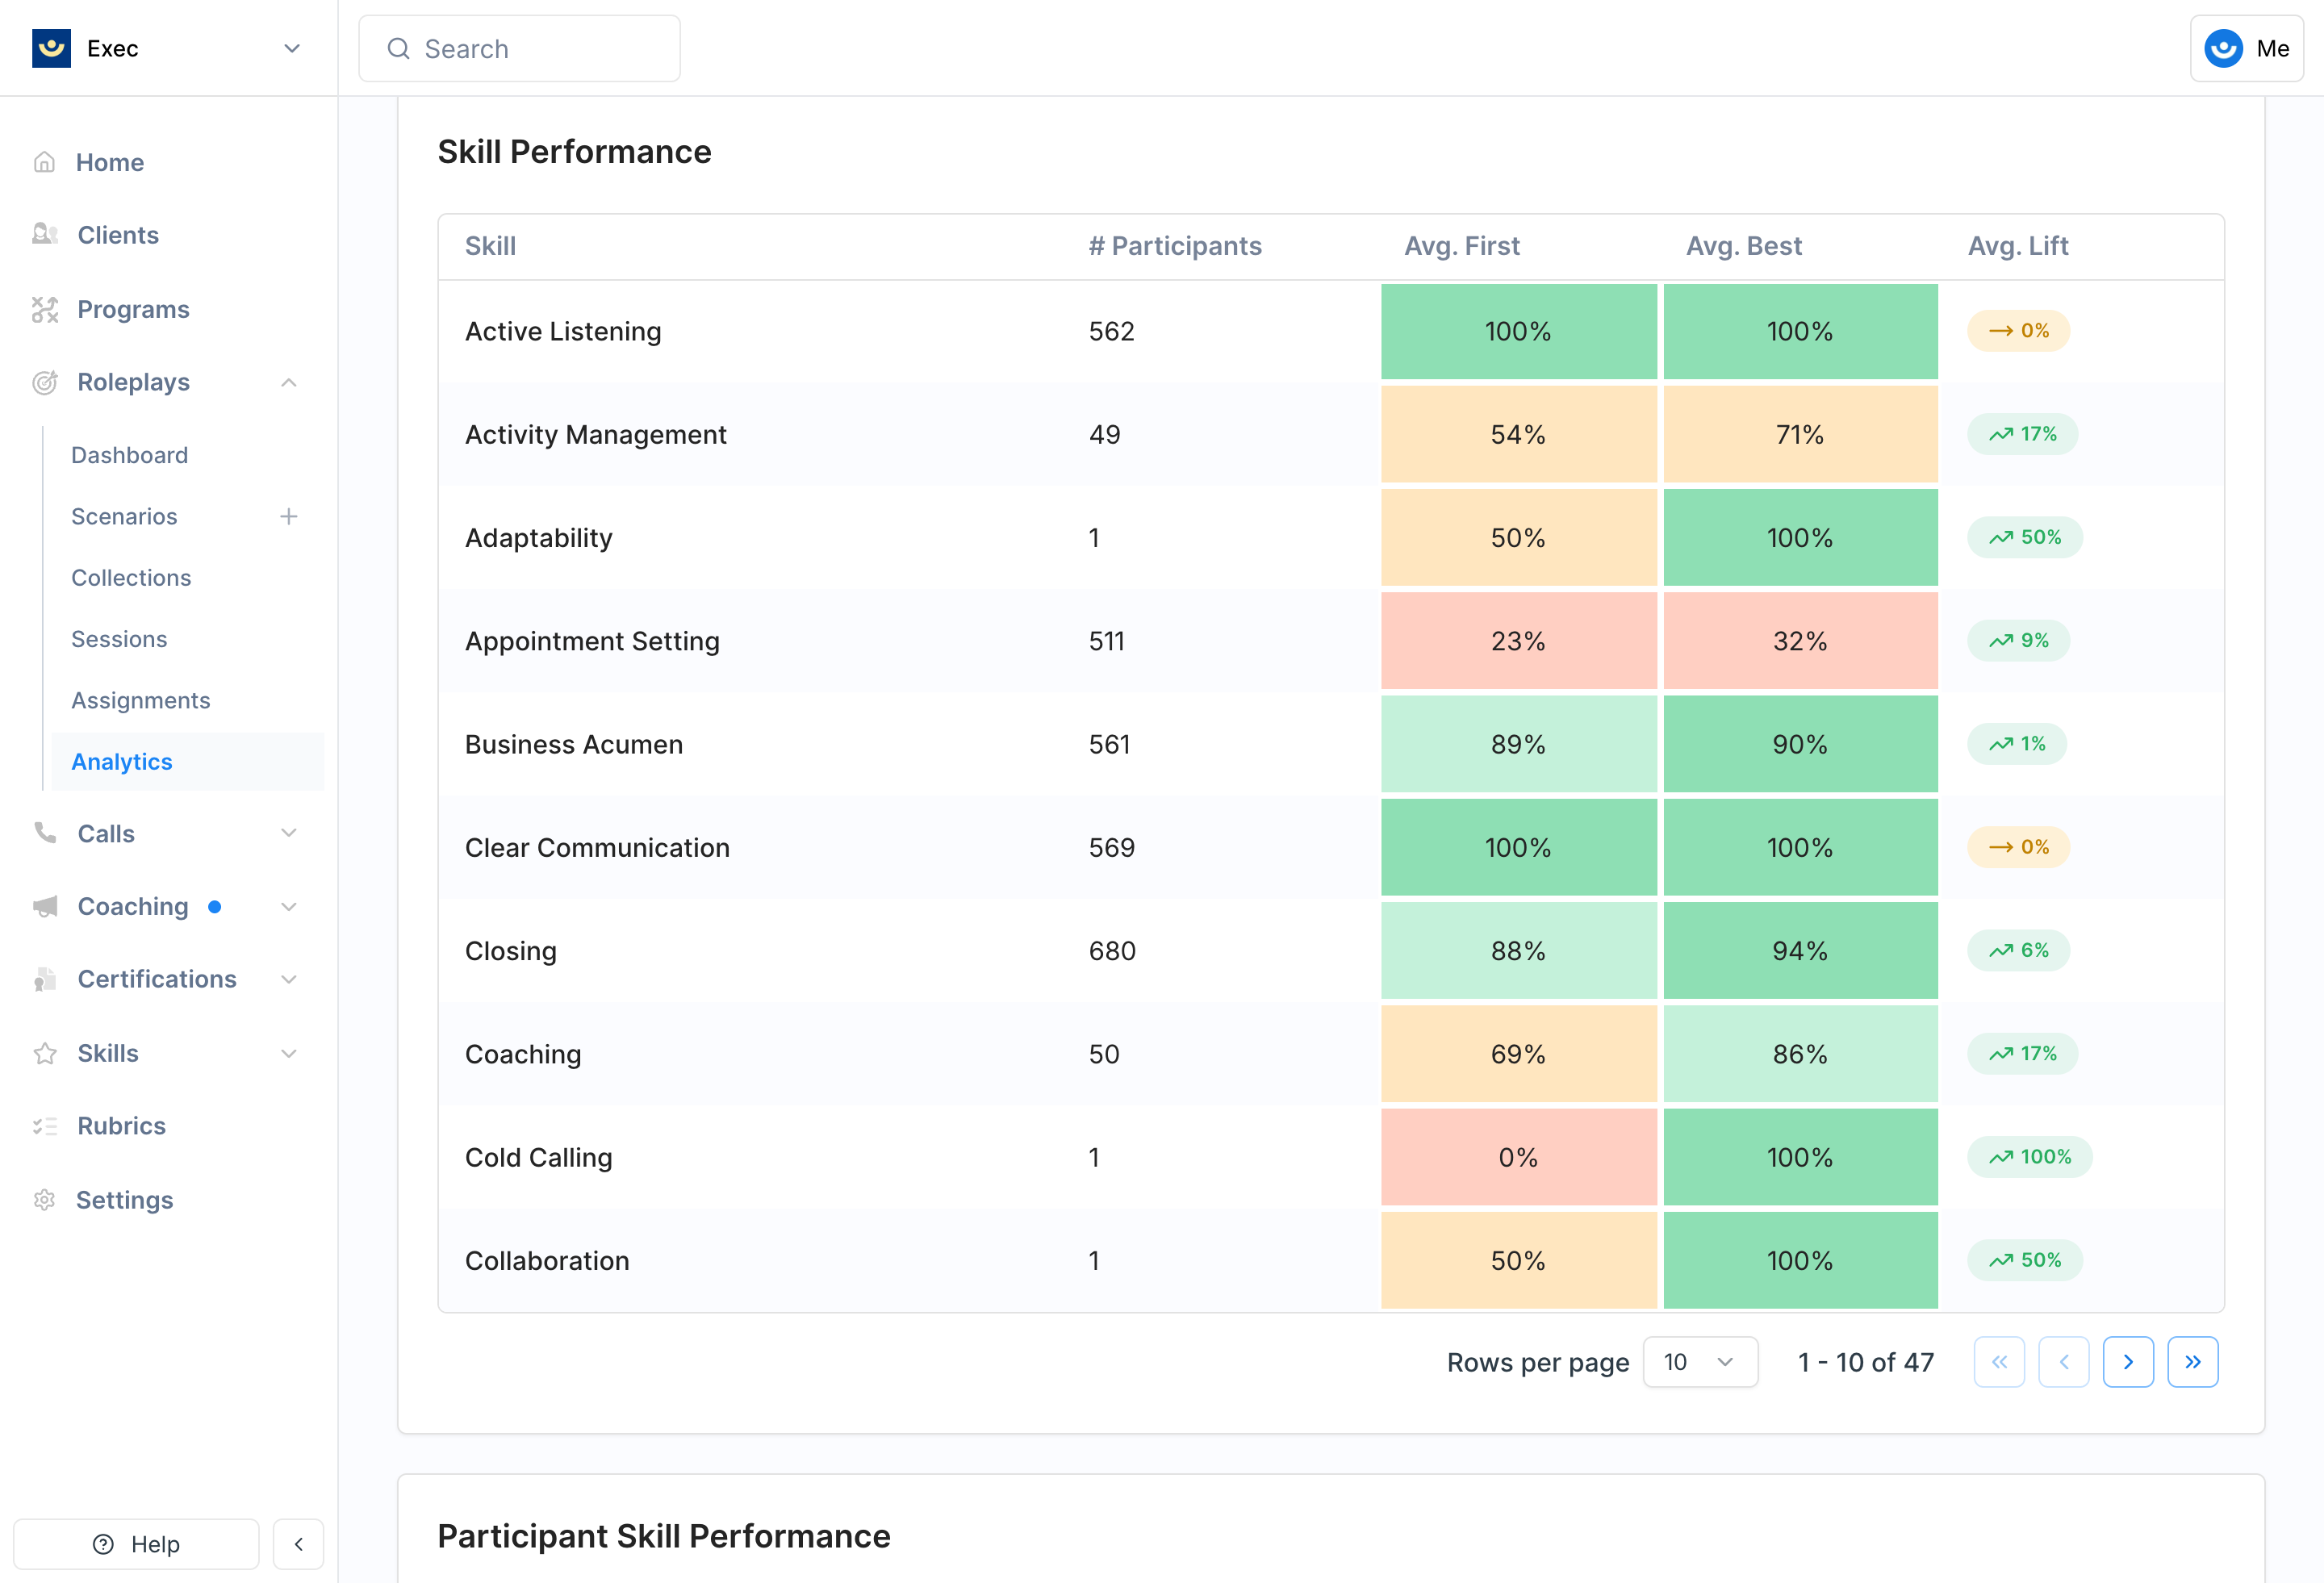The width and height of the screenshot is (2324, 1583).
Task: Collapse the sidebar with arrow button
Action: click(298, 1544)
